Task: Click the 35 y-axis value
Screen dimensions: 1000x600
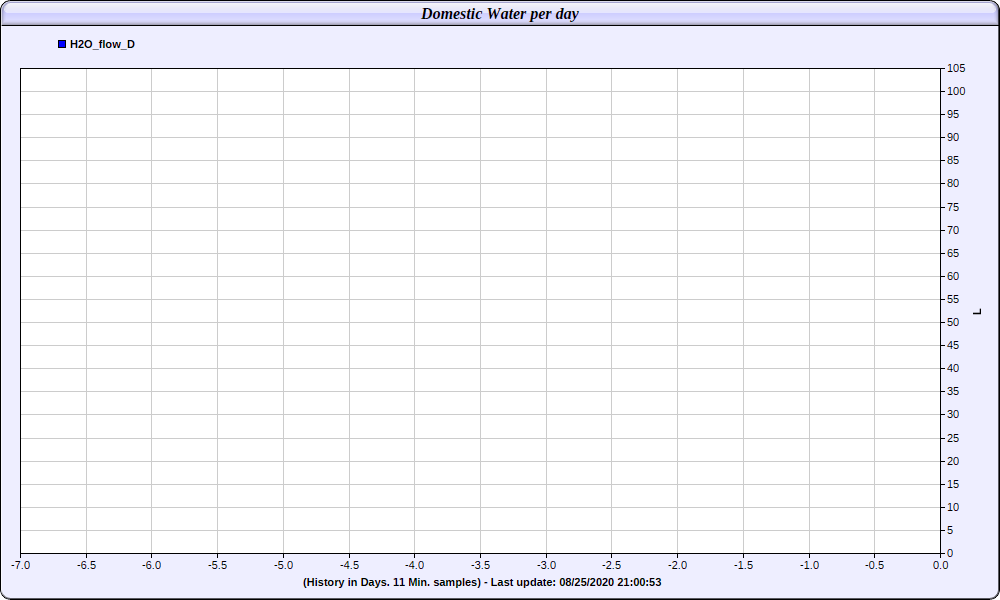Action: coord(953,391)
